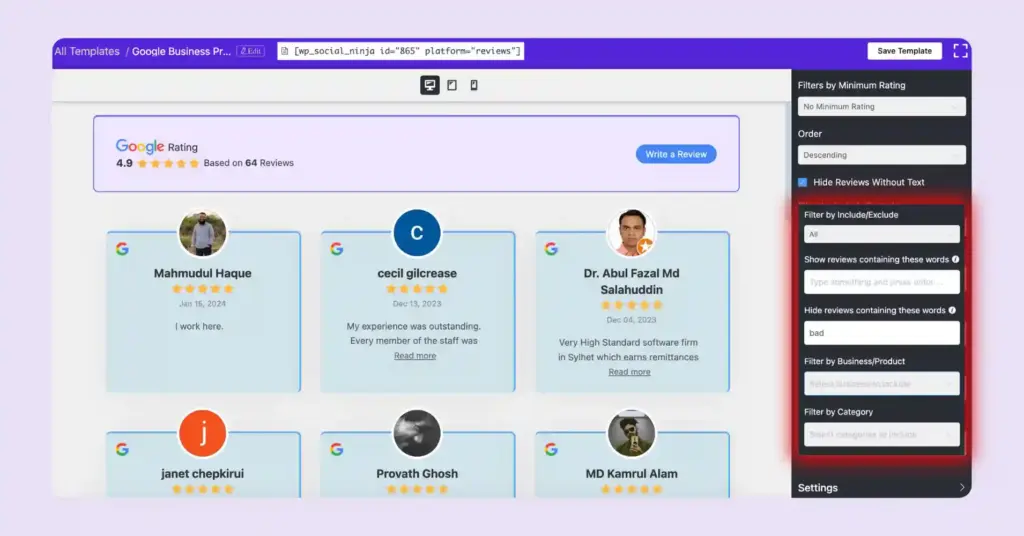Switch to desktop preview icon
Image resolution: width=1024 pixels, height=536 pixels.
tap(430, 85)
